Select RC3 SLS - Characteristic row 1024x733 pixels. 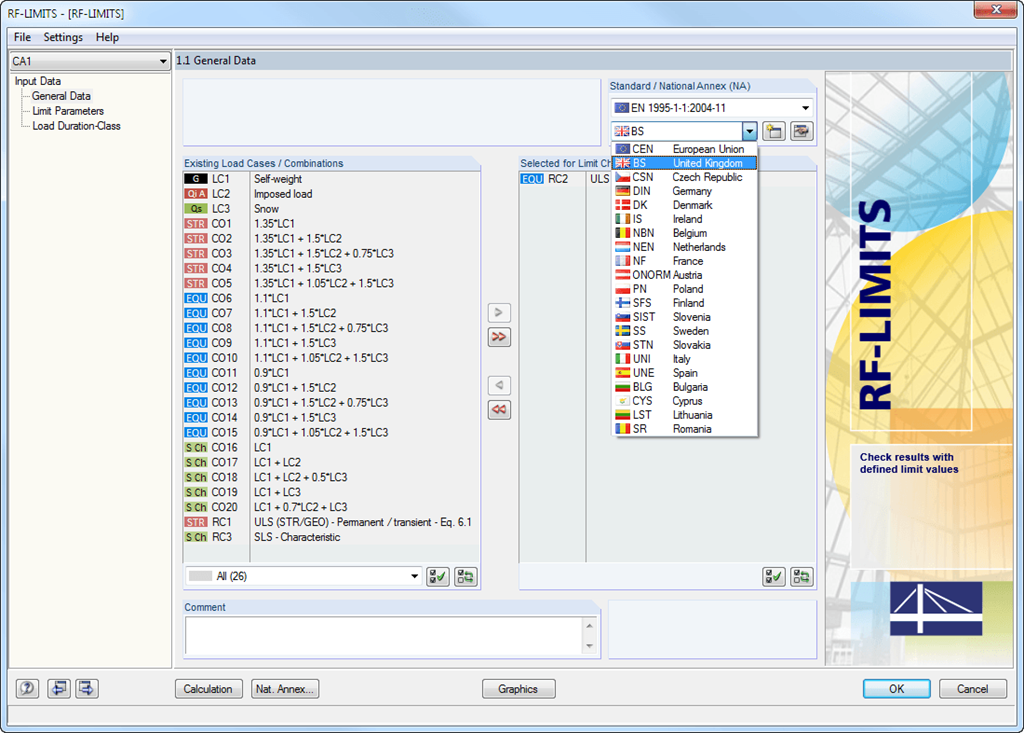(x=332, y=537)
